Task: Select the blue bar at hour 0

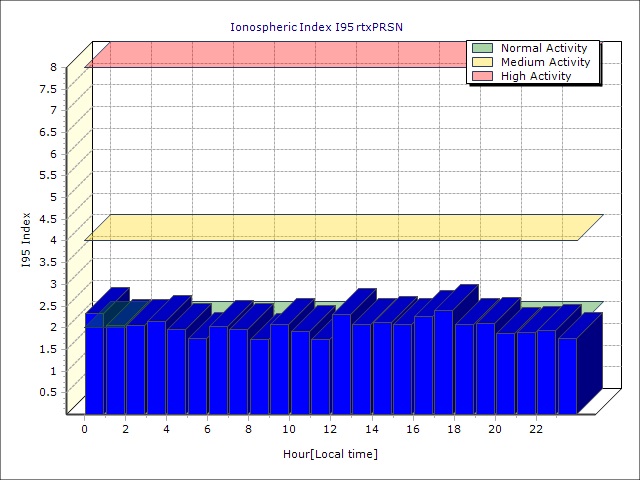Action: pyautogui.click(x=94, y=368)
